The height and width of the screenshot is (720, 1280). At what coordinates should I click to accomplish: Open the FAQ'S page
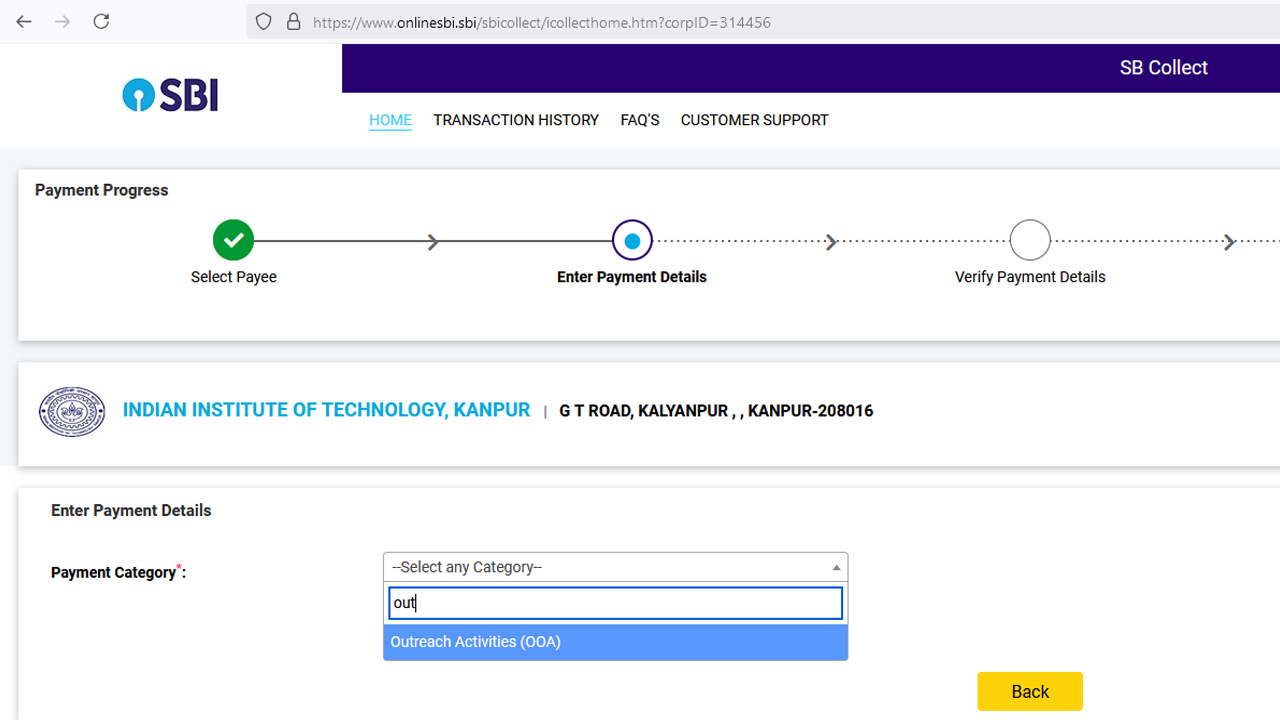pyautogui.click(x=640, y=120)
